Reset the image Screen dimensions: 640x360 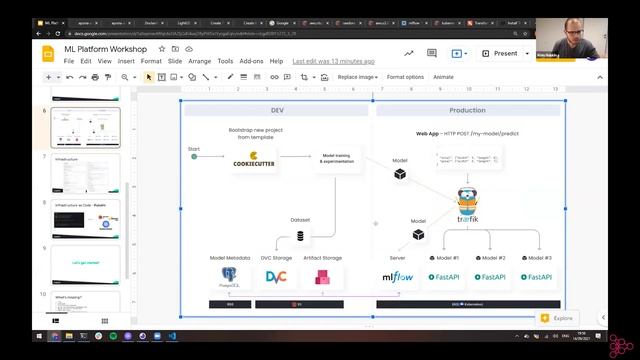click(324, 77)
